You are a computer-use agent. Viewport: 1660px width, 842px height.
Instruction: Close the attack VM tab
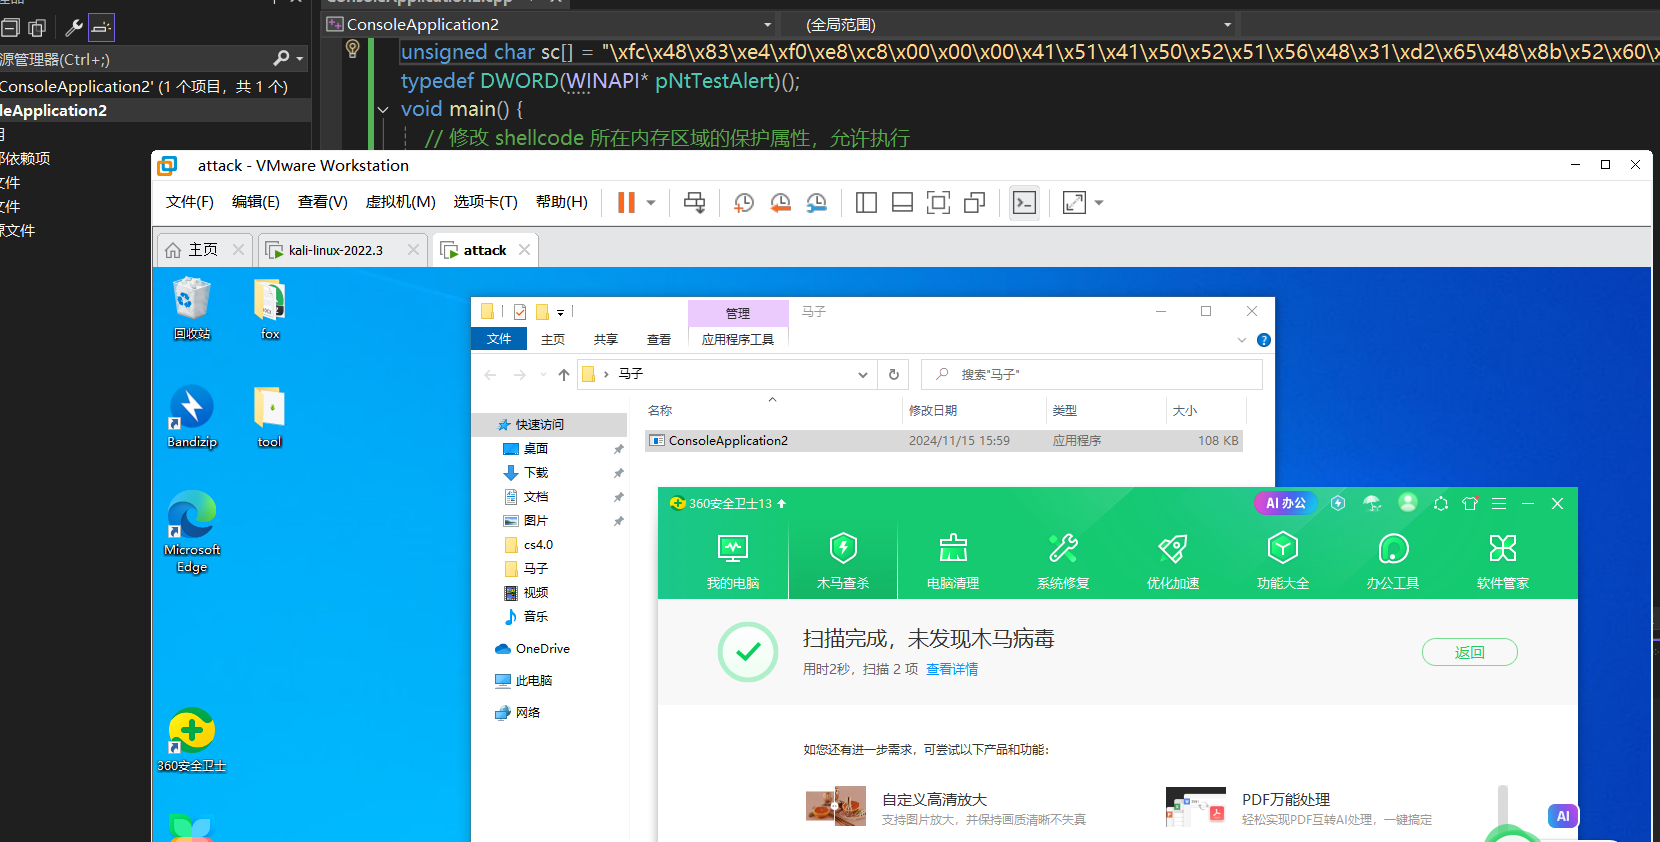(x=524, y=250)
